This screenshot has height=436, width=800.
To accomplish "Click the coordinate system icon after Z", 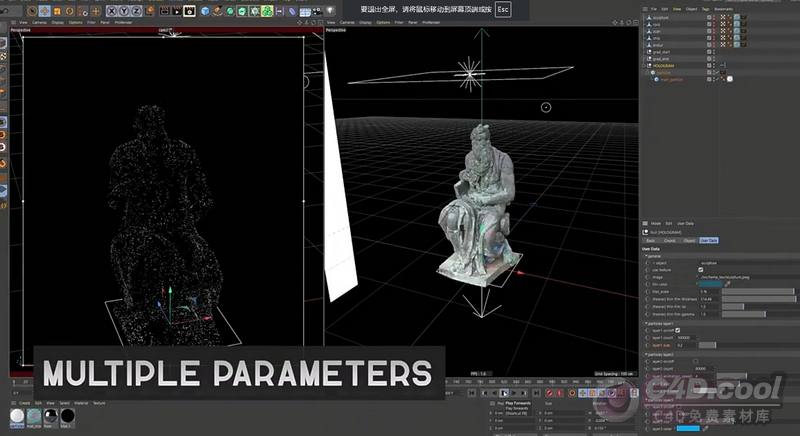I will (149, 11).
